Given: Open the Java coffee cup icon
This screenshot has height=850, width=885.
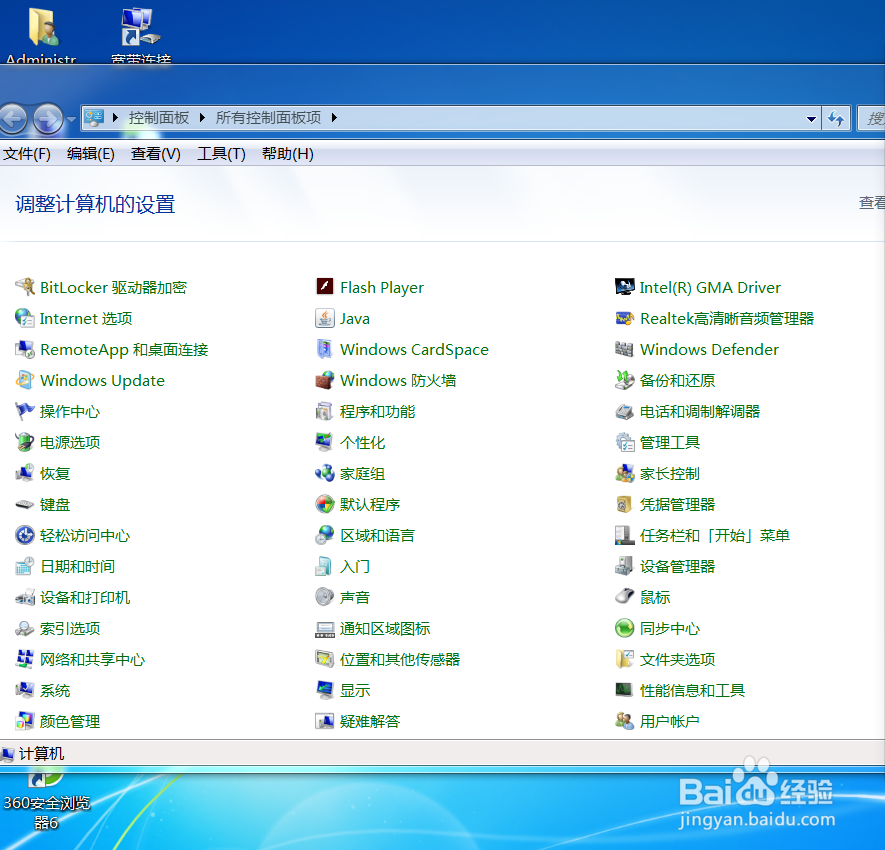Looking at the screenshot, I should coord(325,318).
